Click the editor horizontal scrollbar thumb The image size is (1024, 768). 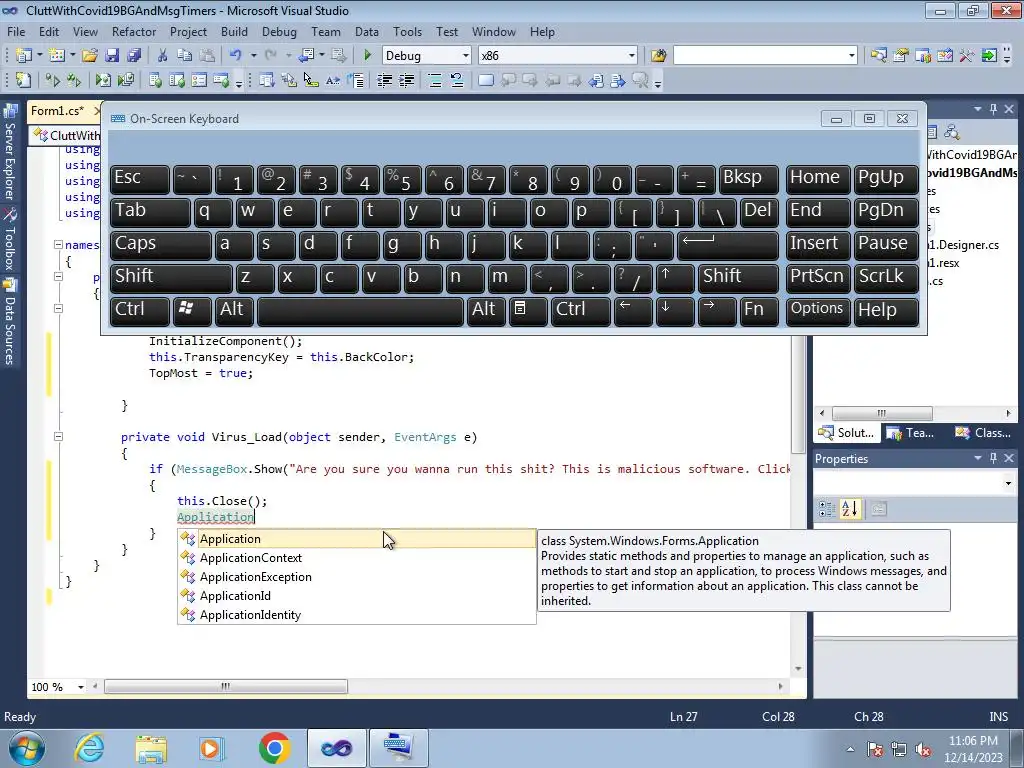click(226, 686)
